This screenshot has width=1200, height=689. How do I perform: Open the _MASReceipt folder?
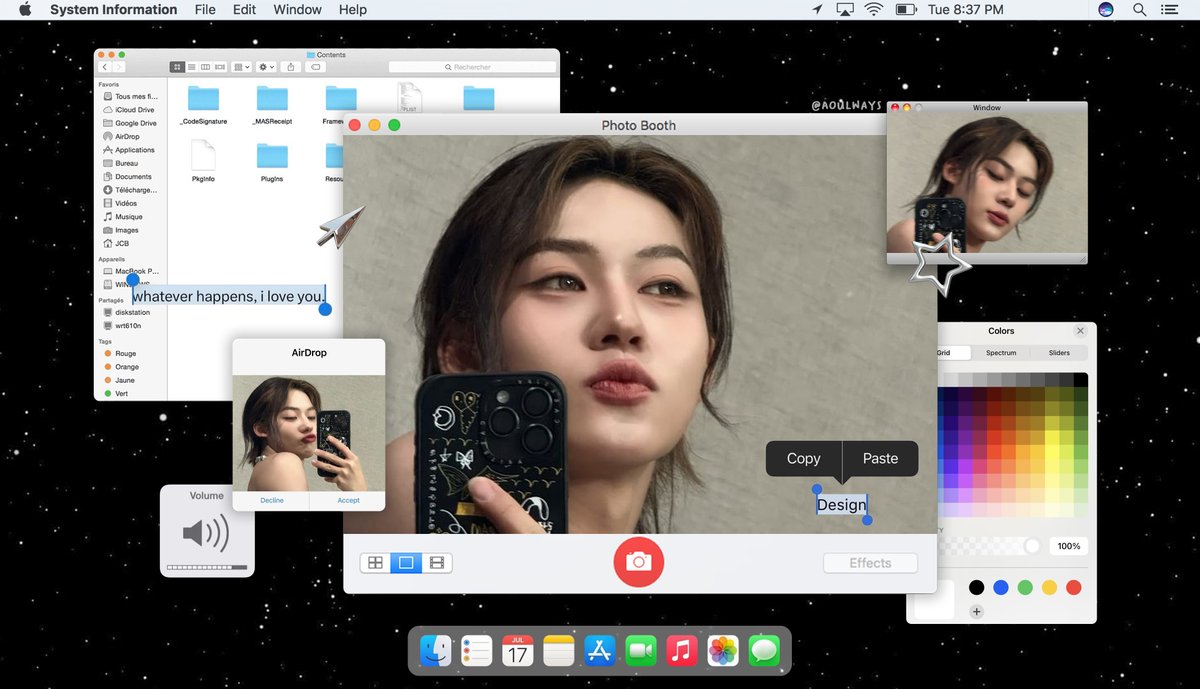point(272,104)
